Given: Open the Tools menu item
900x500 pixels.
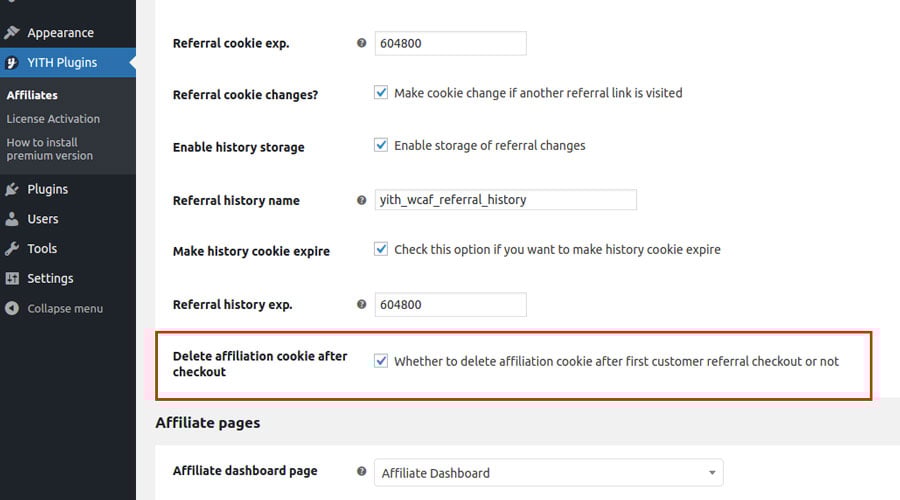Looking at the screenshot, I should click(x=68, y=249).
